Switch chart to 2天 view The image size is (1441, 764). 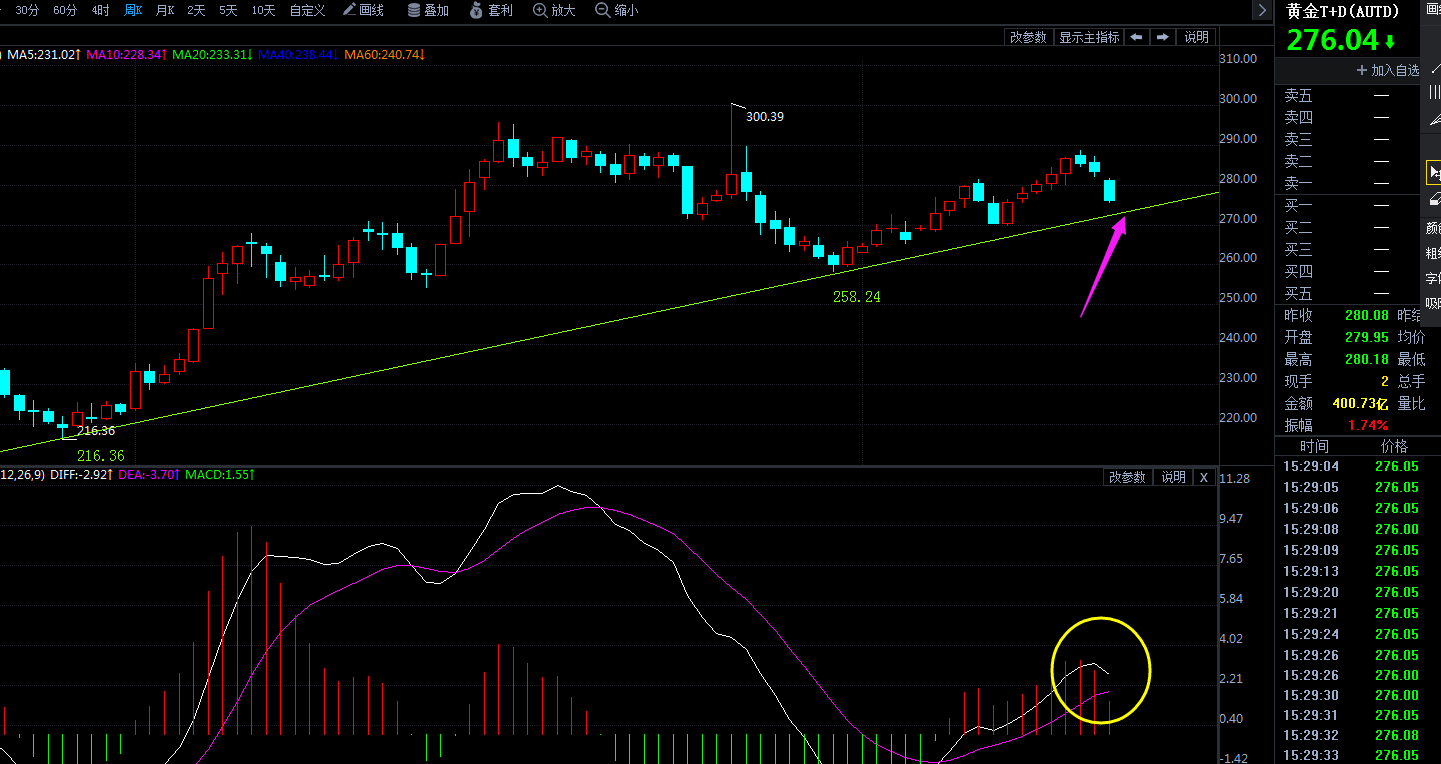(196, 10)
